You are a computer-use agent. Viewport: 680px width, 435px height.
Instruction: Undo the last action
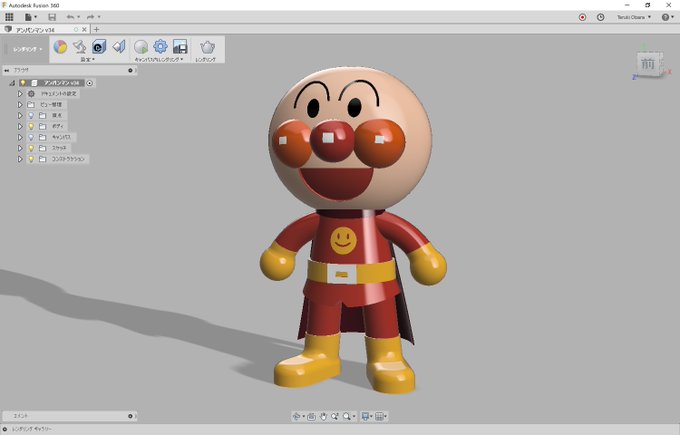pyautogui.click(x=70, y=17)
